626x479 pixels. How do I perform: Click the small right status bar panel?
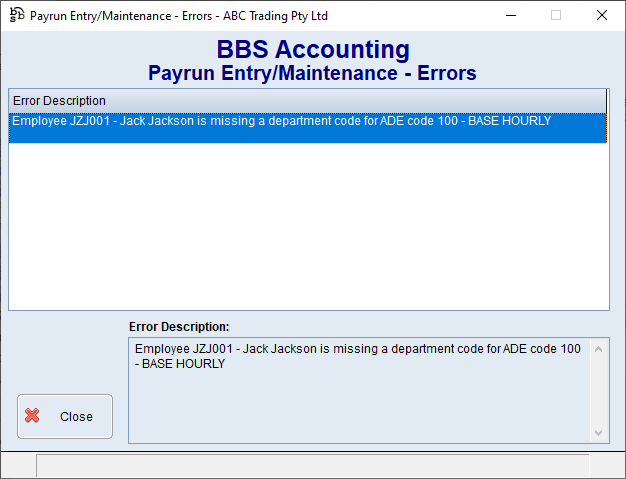coord(606,465)
